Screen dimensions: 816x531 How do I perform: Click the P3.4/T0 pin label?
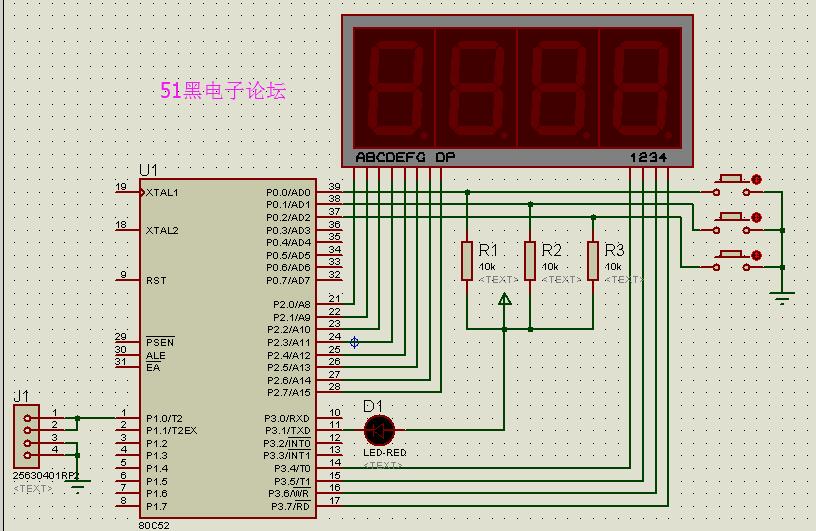click(x=292, y=469)
